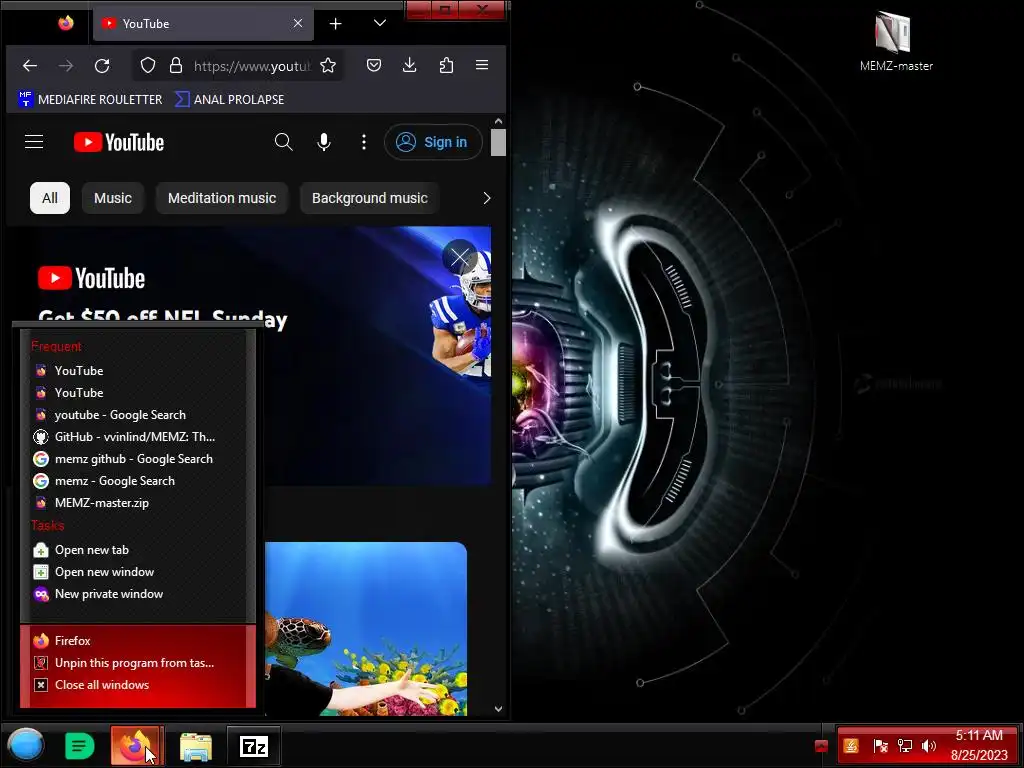Open the green notes app on the taskbar

(x=80, y=746)
